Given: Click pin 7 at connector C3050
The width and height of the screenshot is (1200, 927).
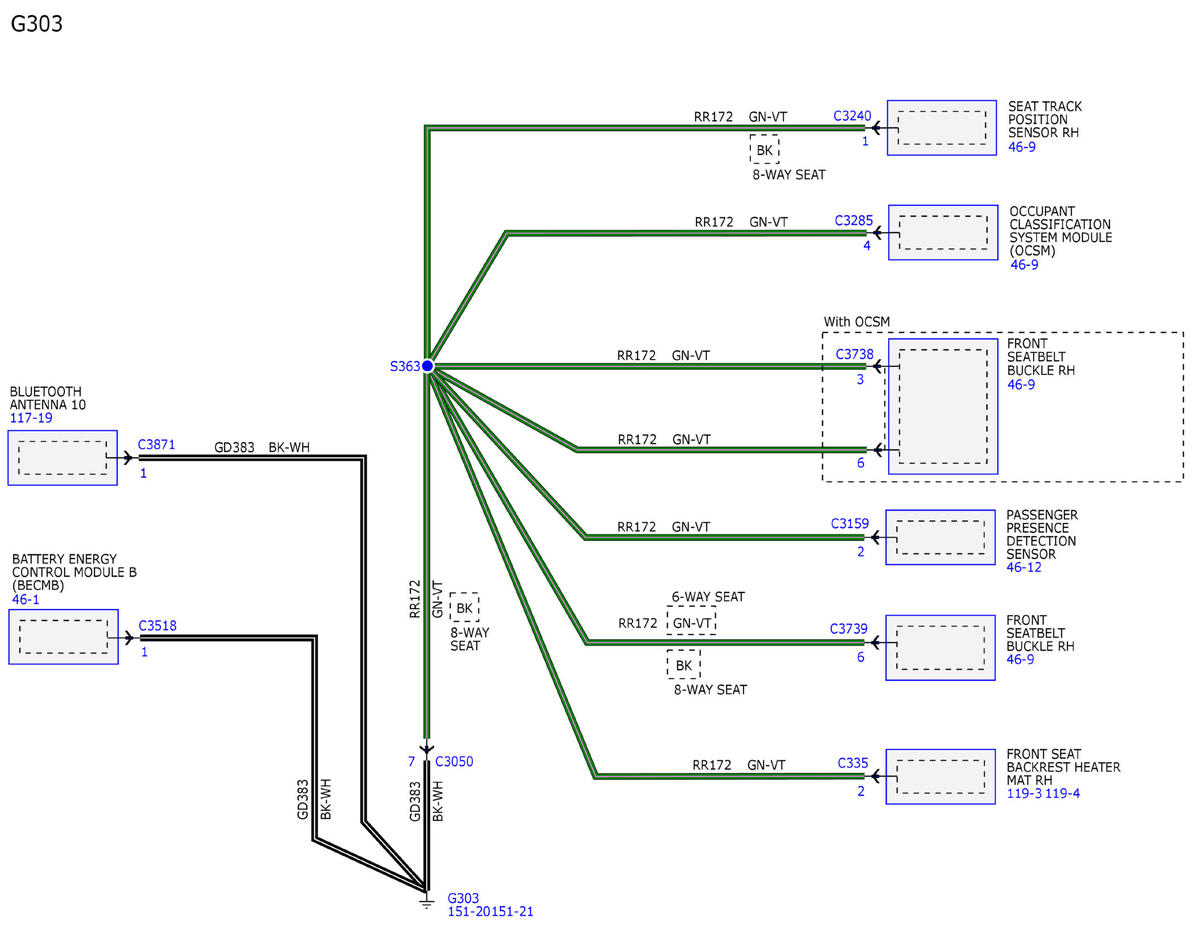Looking at the screenshot, I should [x=411, y=761].
